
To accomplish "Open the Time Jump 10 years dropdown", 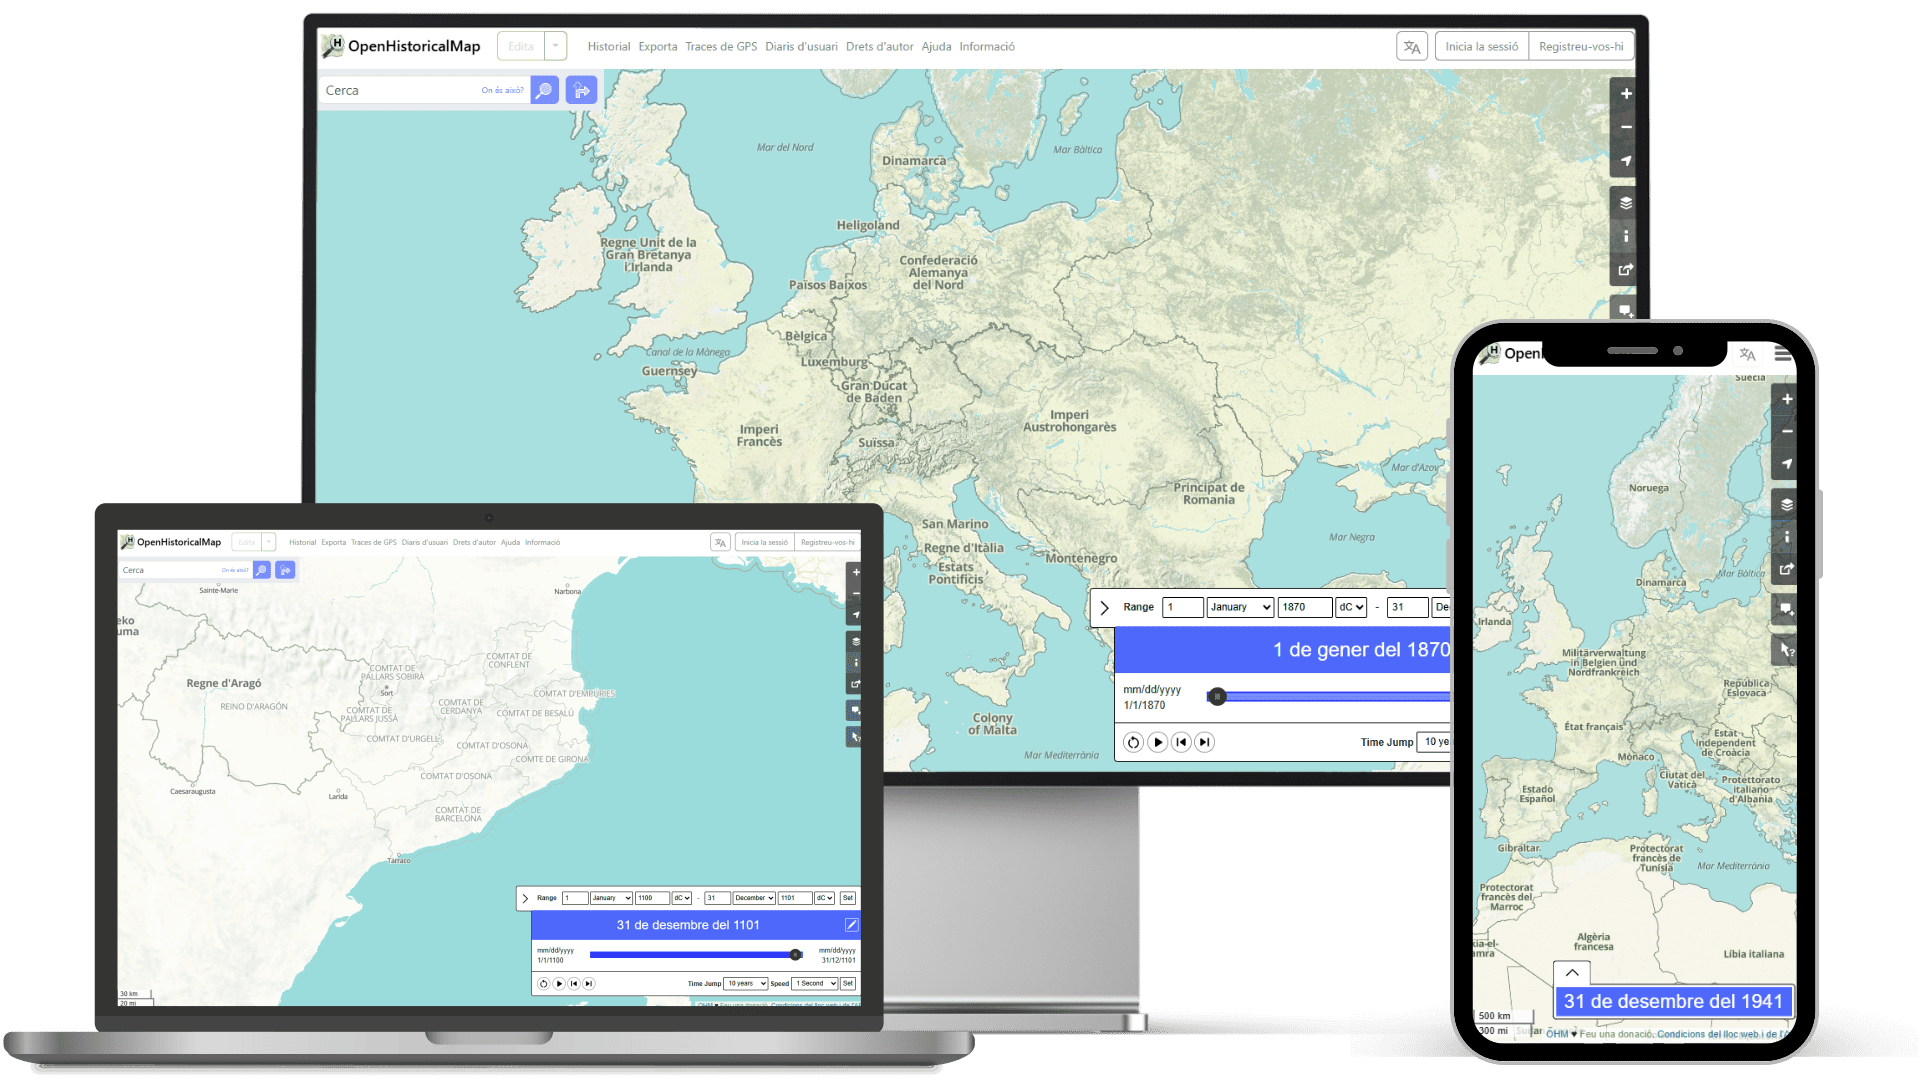I will pos(1437,741).
